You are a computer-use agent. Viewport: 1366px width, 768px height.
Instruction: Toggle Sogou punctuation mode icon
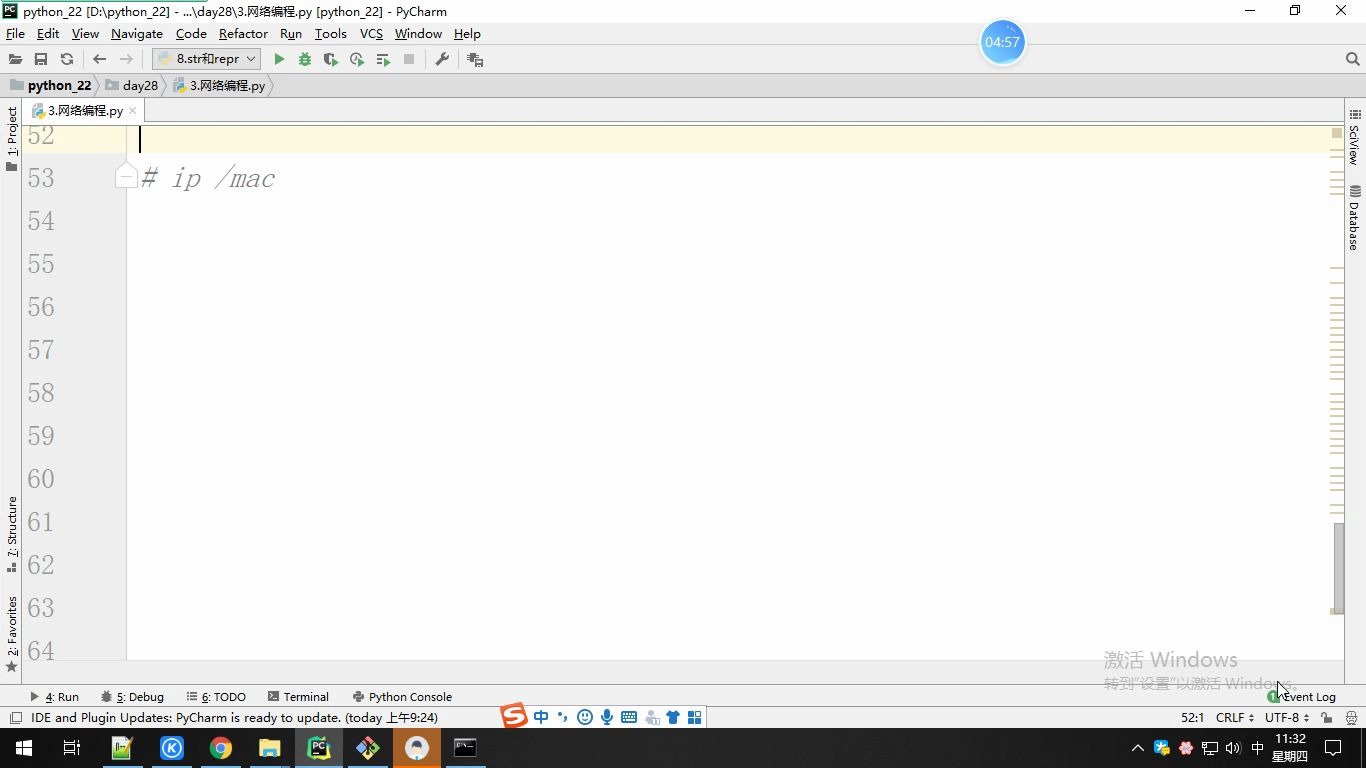(x=562, y=717)
